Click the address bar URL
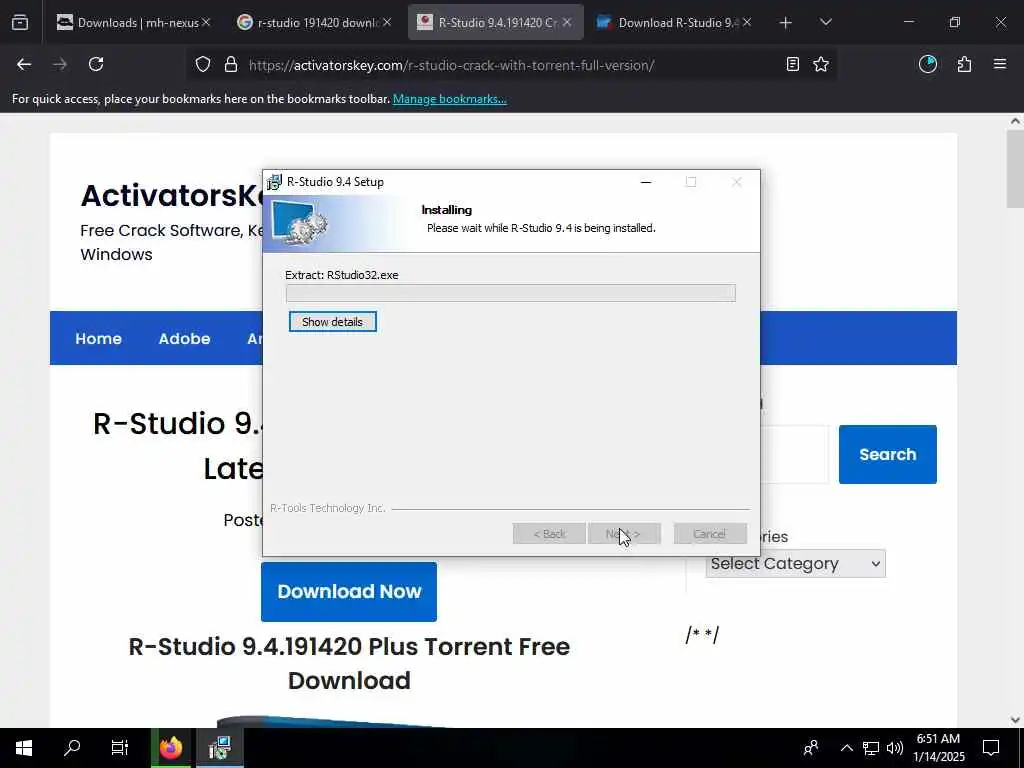This screenshot has width=1024, height=768. point(451,65)
